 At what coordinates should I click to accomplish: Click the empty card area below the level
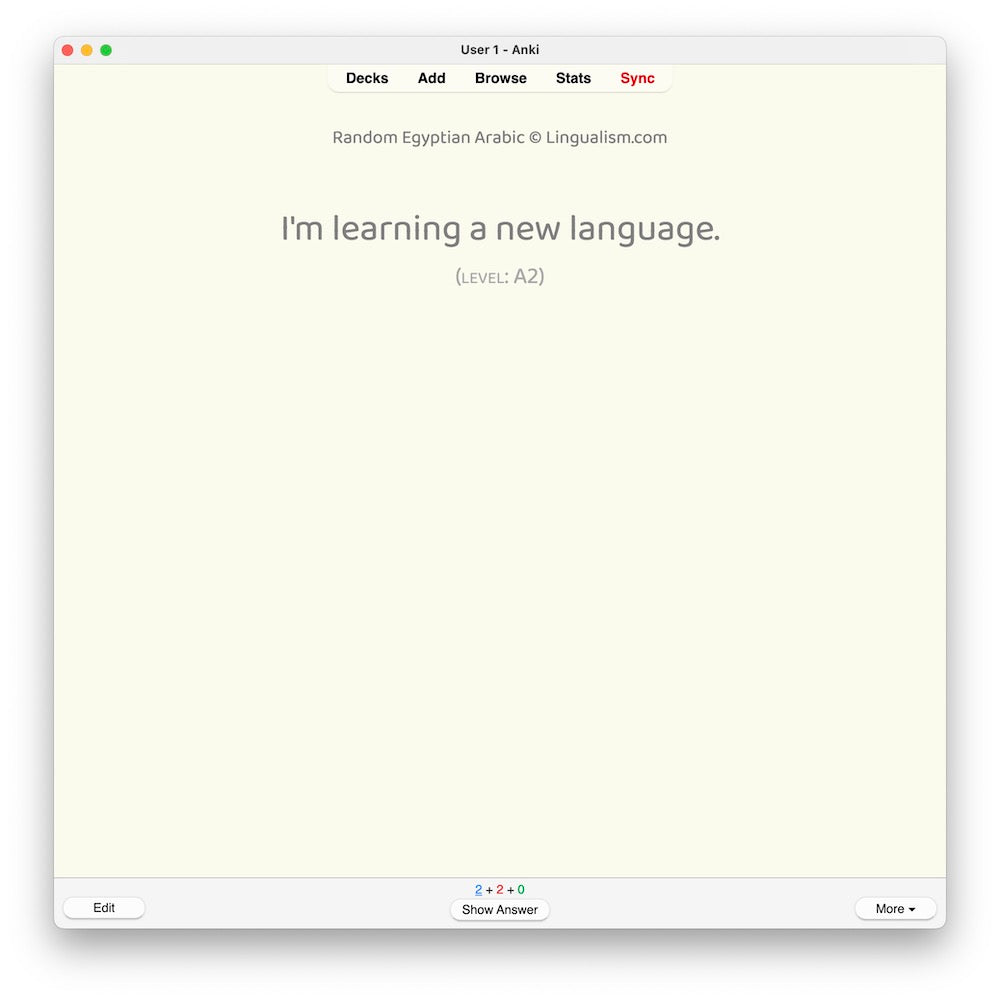pyautogui.click(x=500, y=580)
